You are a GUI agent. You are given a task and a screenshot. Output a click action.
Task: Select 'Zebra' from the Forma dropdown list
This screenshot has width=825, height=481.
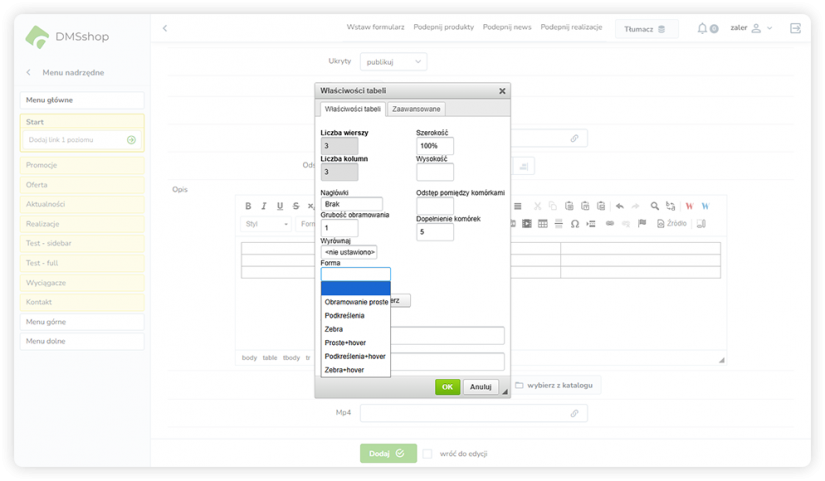[334, 329]
